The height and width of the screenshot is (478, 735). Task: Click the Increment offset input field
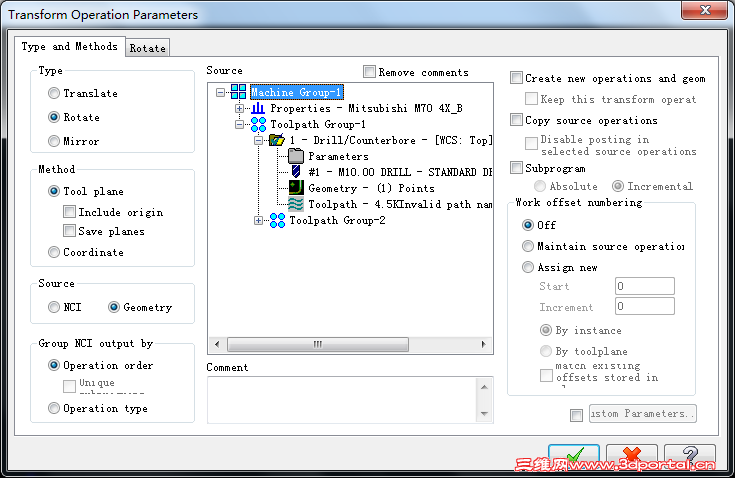tap(645, 306)
